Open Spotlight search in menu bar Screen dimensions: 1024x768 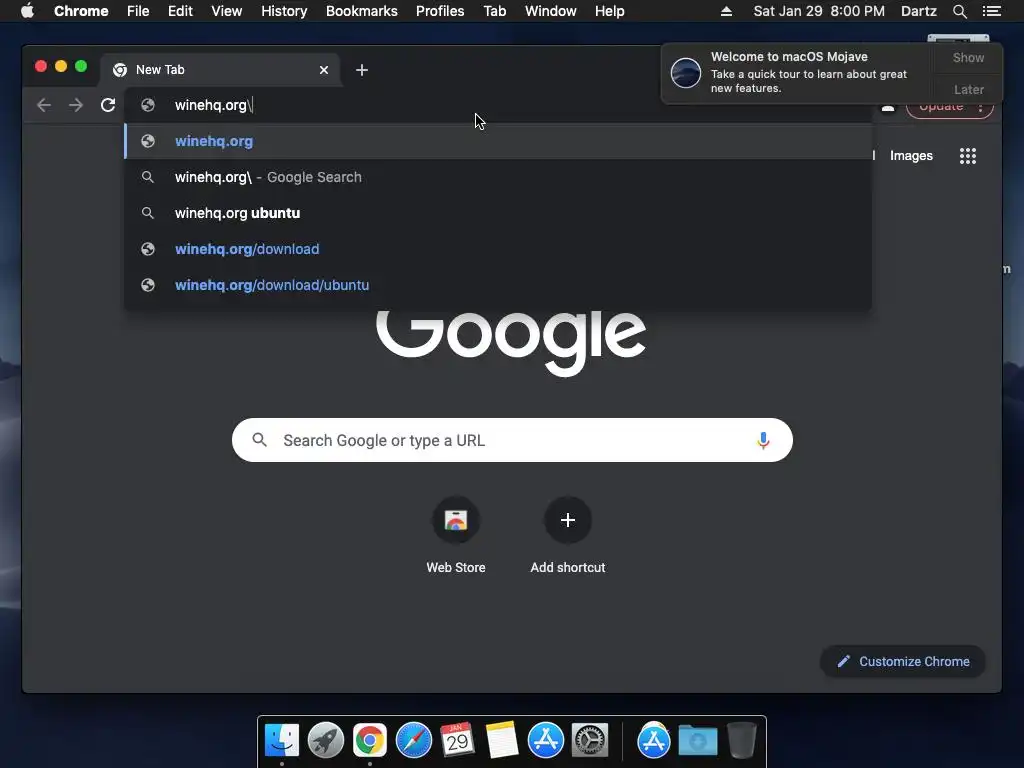tap(959, 11)
